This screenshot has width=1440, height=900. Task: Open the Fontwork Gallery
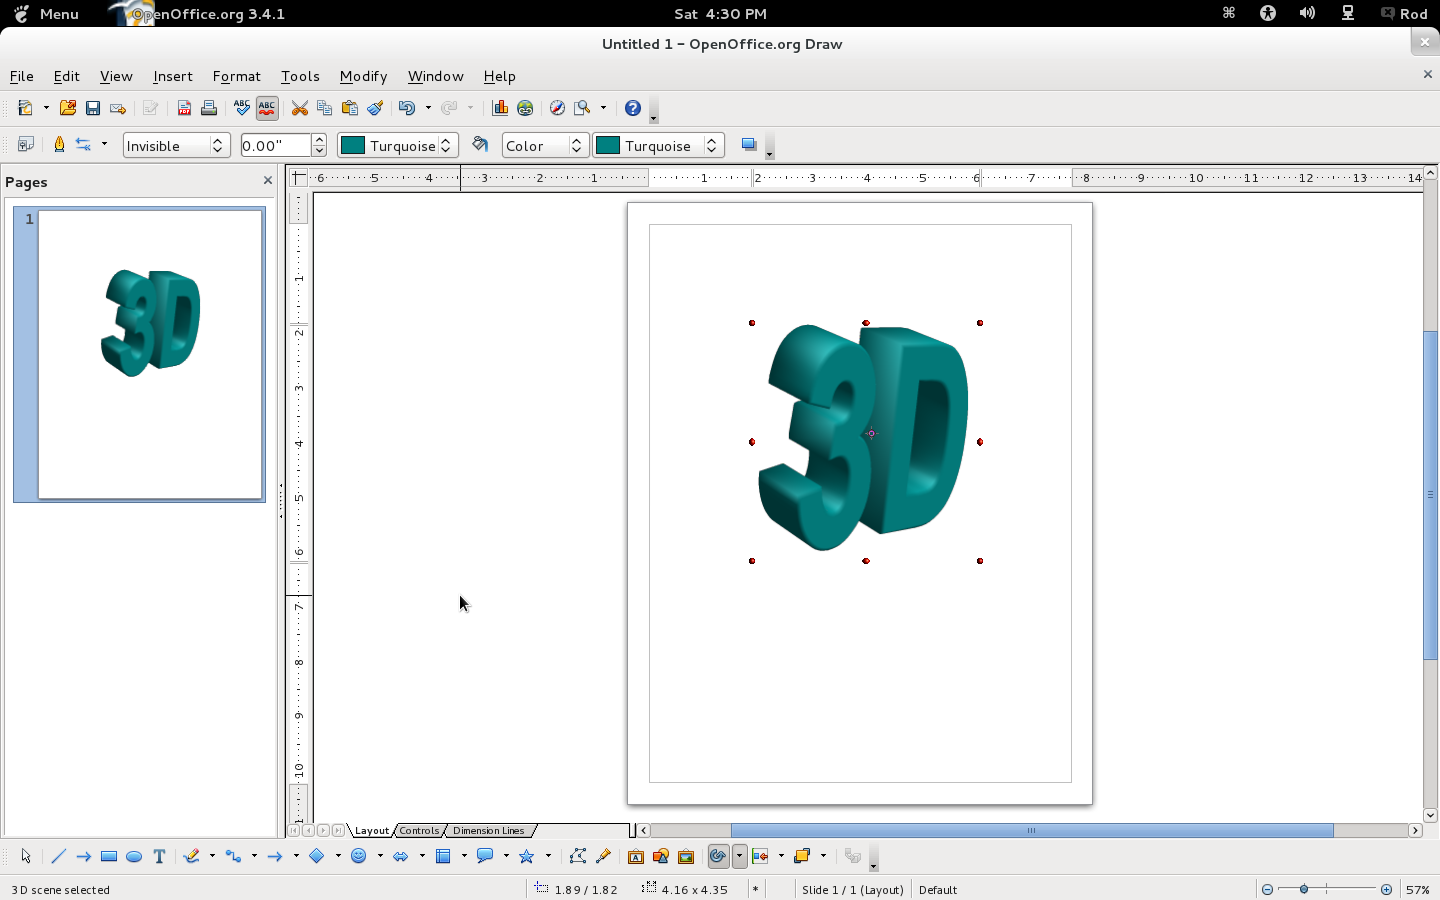click(636, 857)
